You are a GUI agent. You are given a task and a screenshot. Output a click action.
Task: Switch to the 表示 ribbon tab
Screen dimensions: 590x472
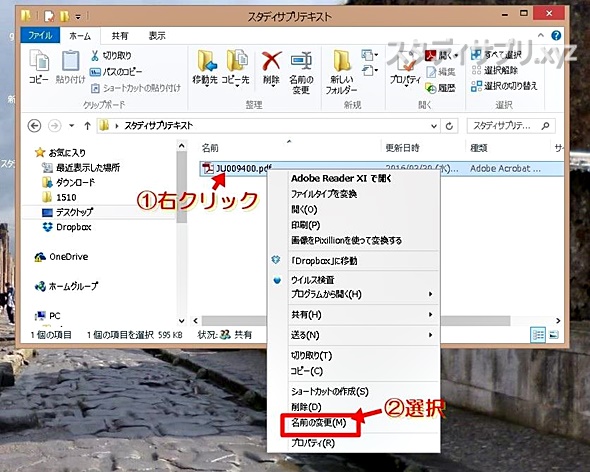[157, 36]
